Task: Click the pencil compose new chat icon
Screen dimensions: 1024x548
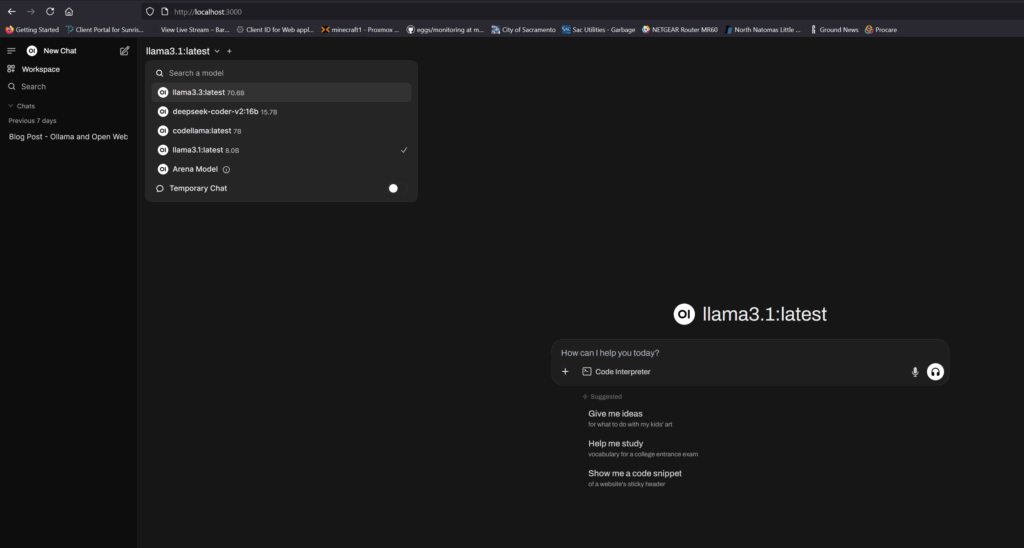Action: pyautogui.click(x=124, y=51)
